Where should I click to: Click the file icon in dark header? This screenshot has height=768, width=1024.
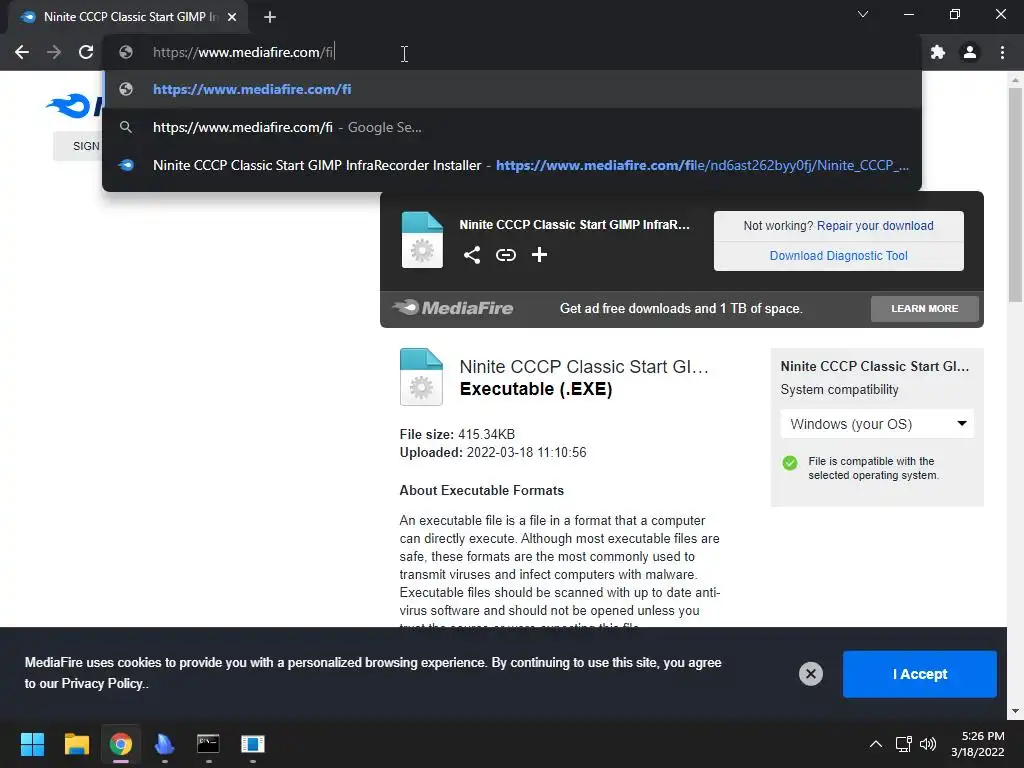(x=422, y=240)
